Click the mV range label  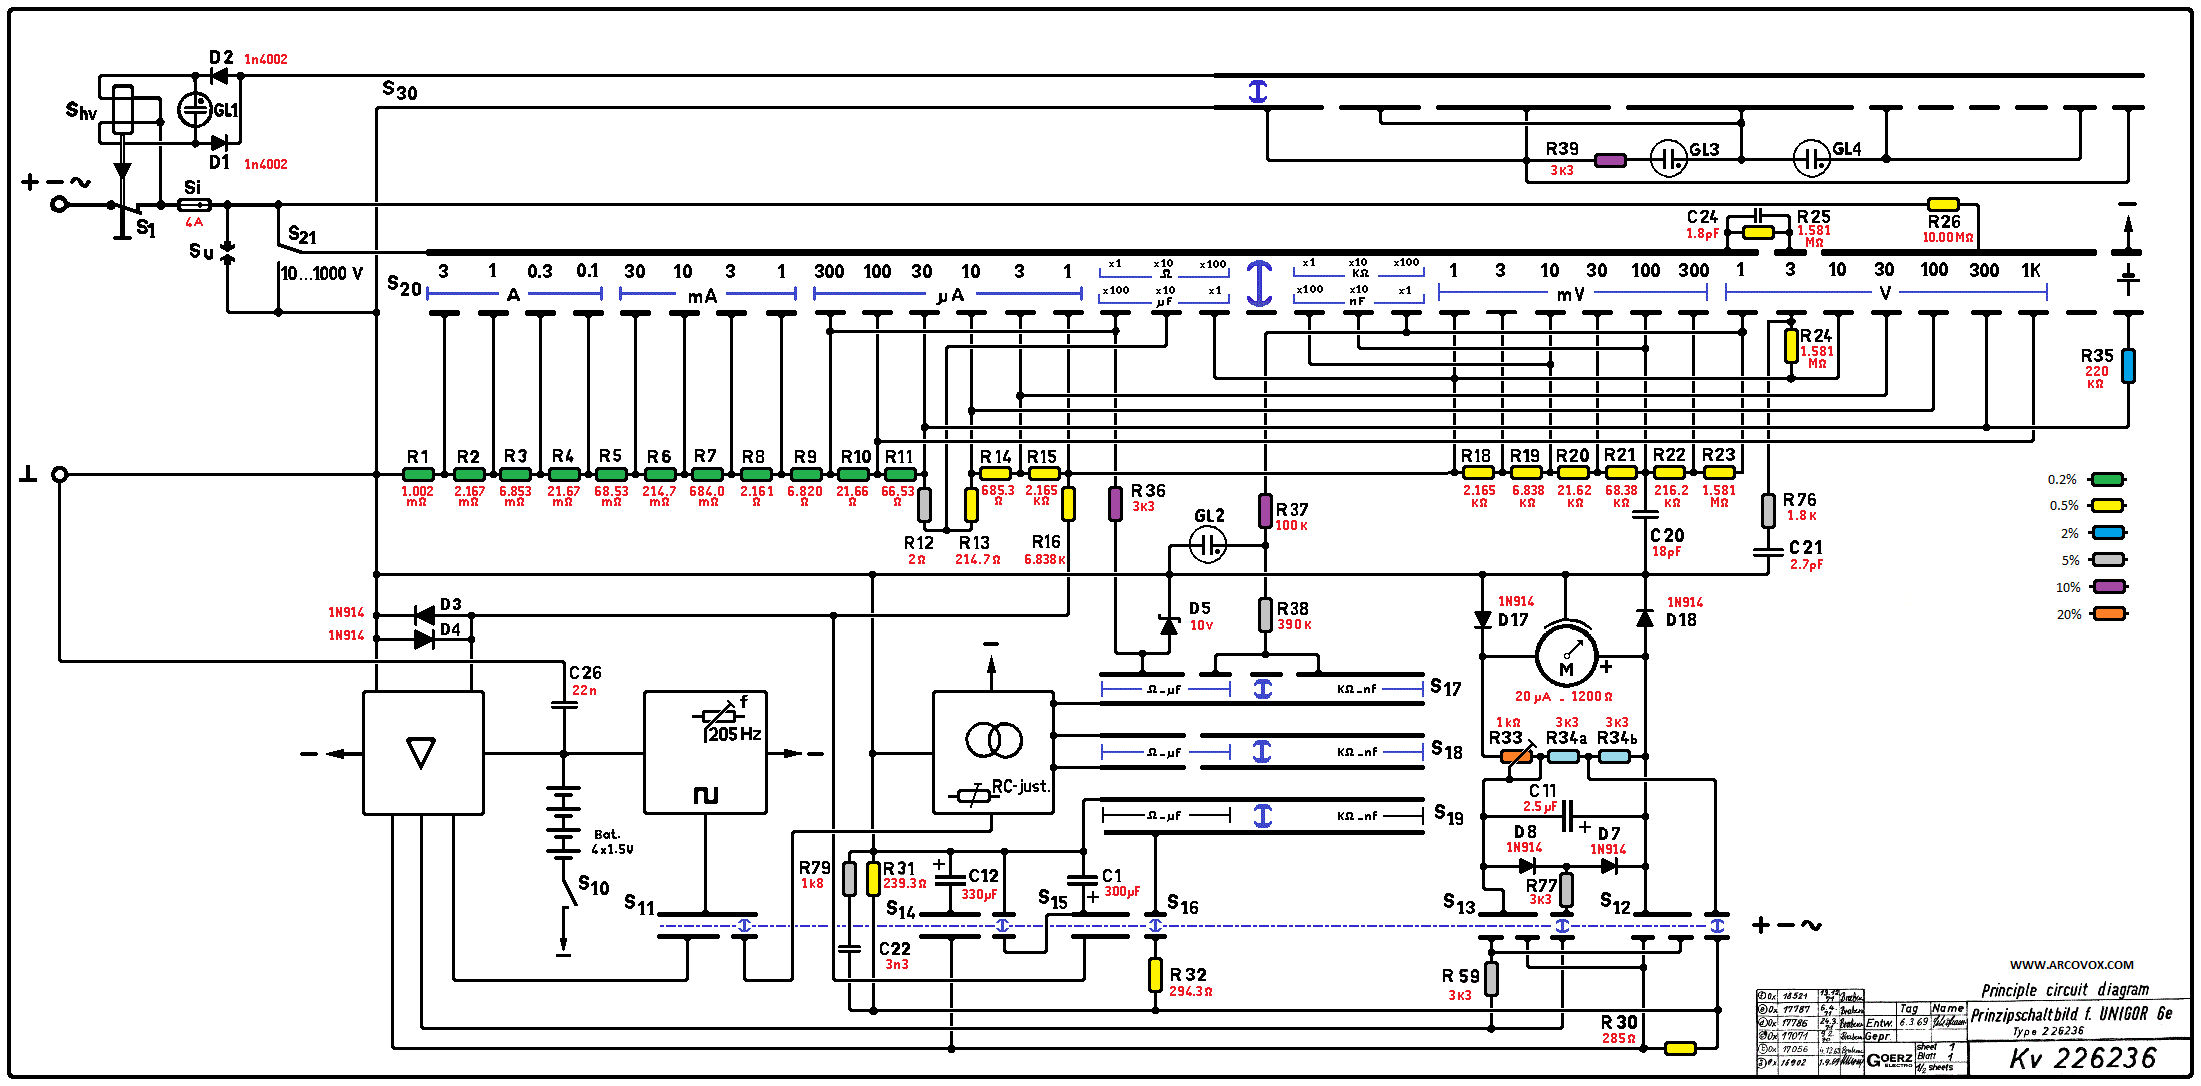[x=1571, y=294]
